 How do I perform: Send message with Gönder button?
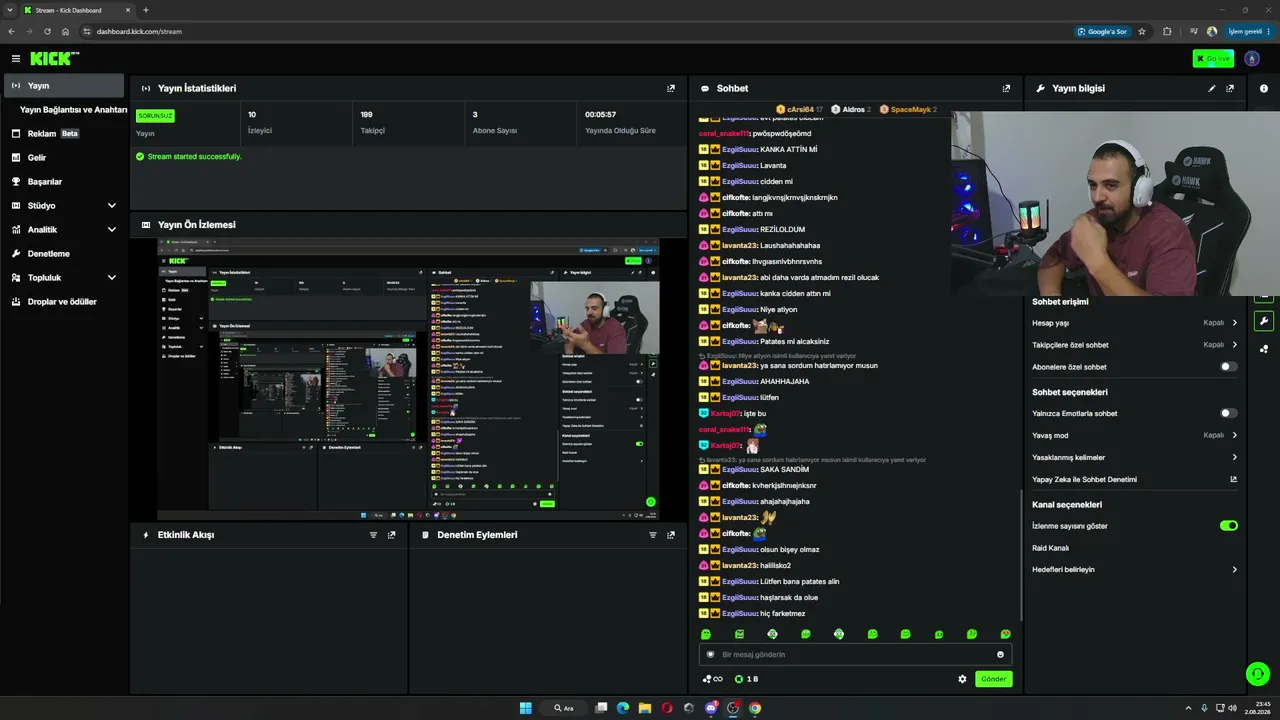(x=993, y=679)
